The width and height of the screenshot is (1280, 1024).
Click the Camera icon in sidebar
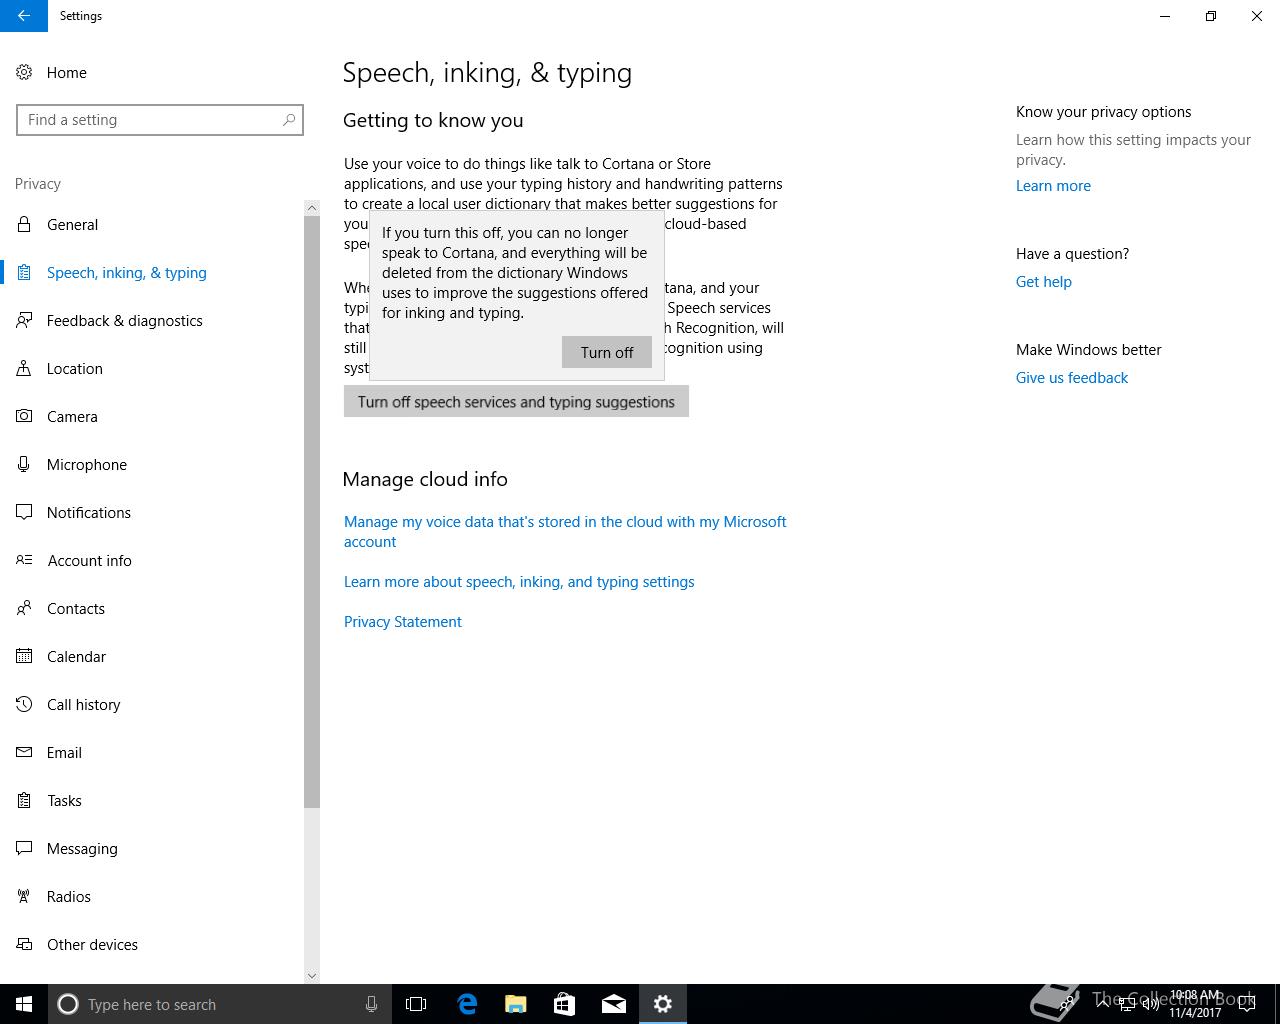(24, 416)
